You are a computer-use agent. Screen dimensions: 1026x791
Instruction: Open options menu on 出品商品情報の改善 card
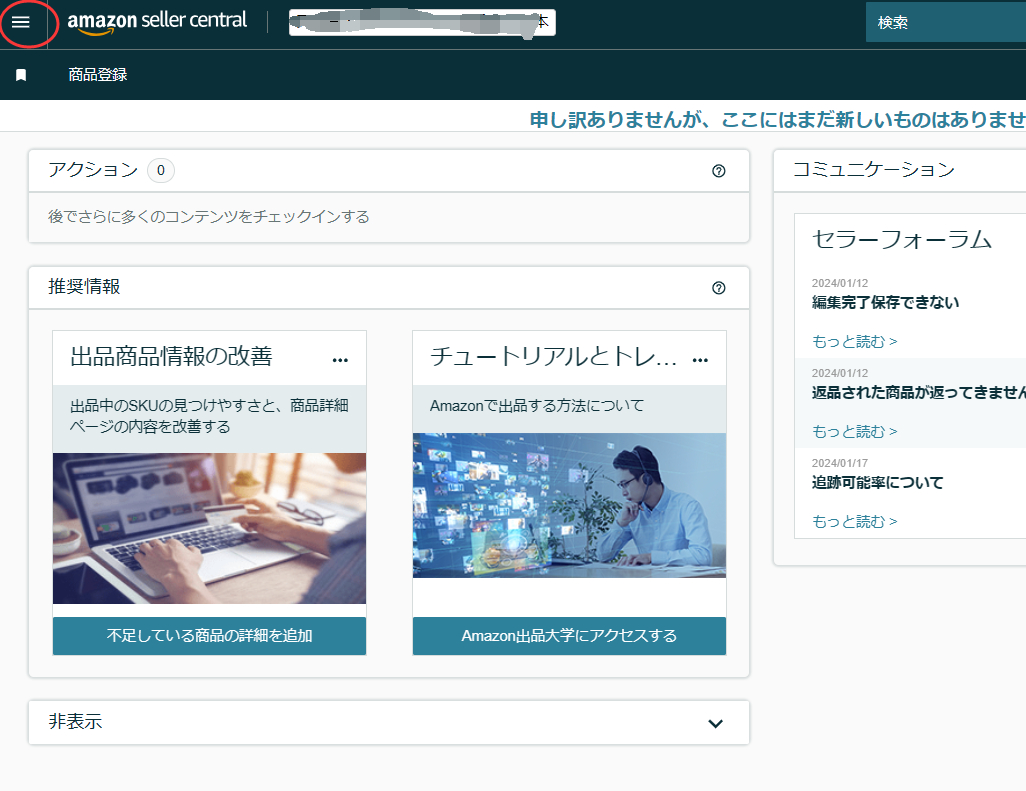pyautogui.click(x=340, y=360)
